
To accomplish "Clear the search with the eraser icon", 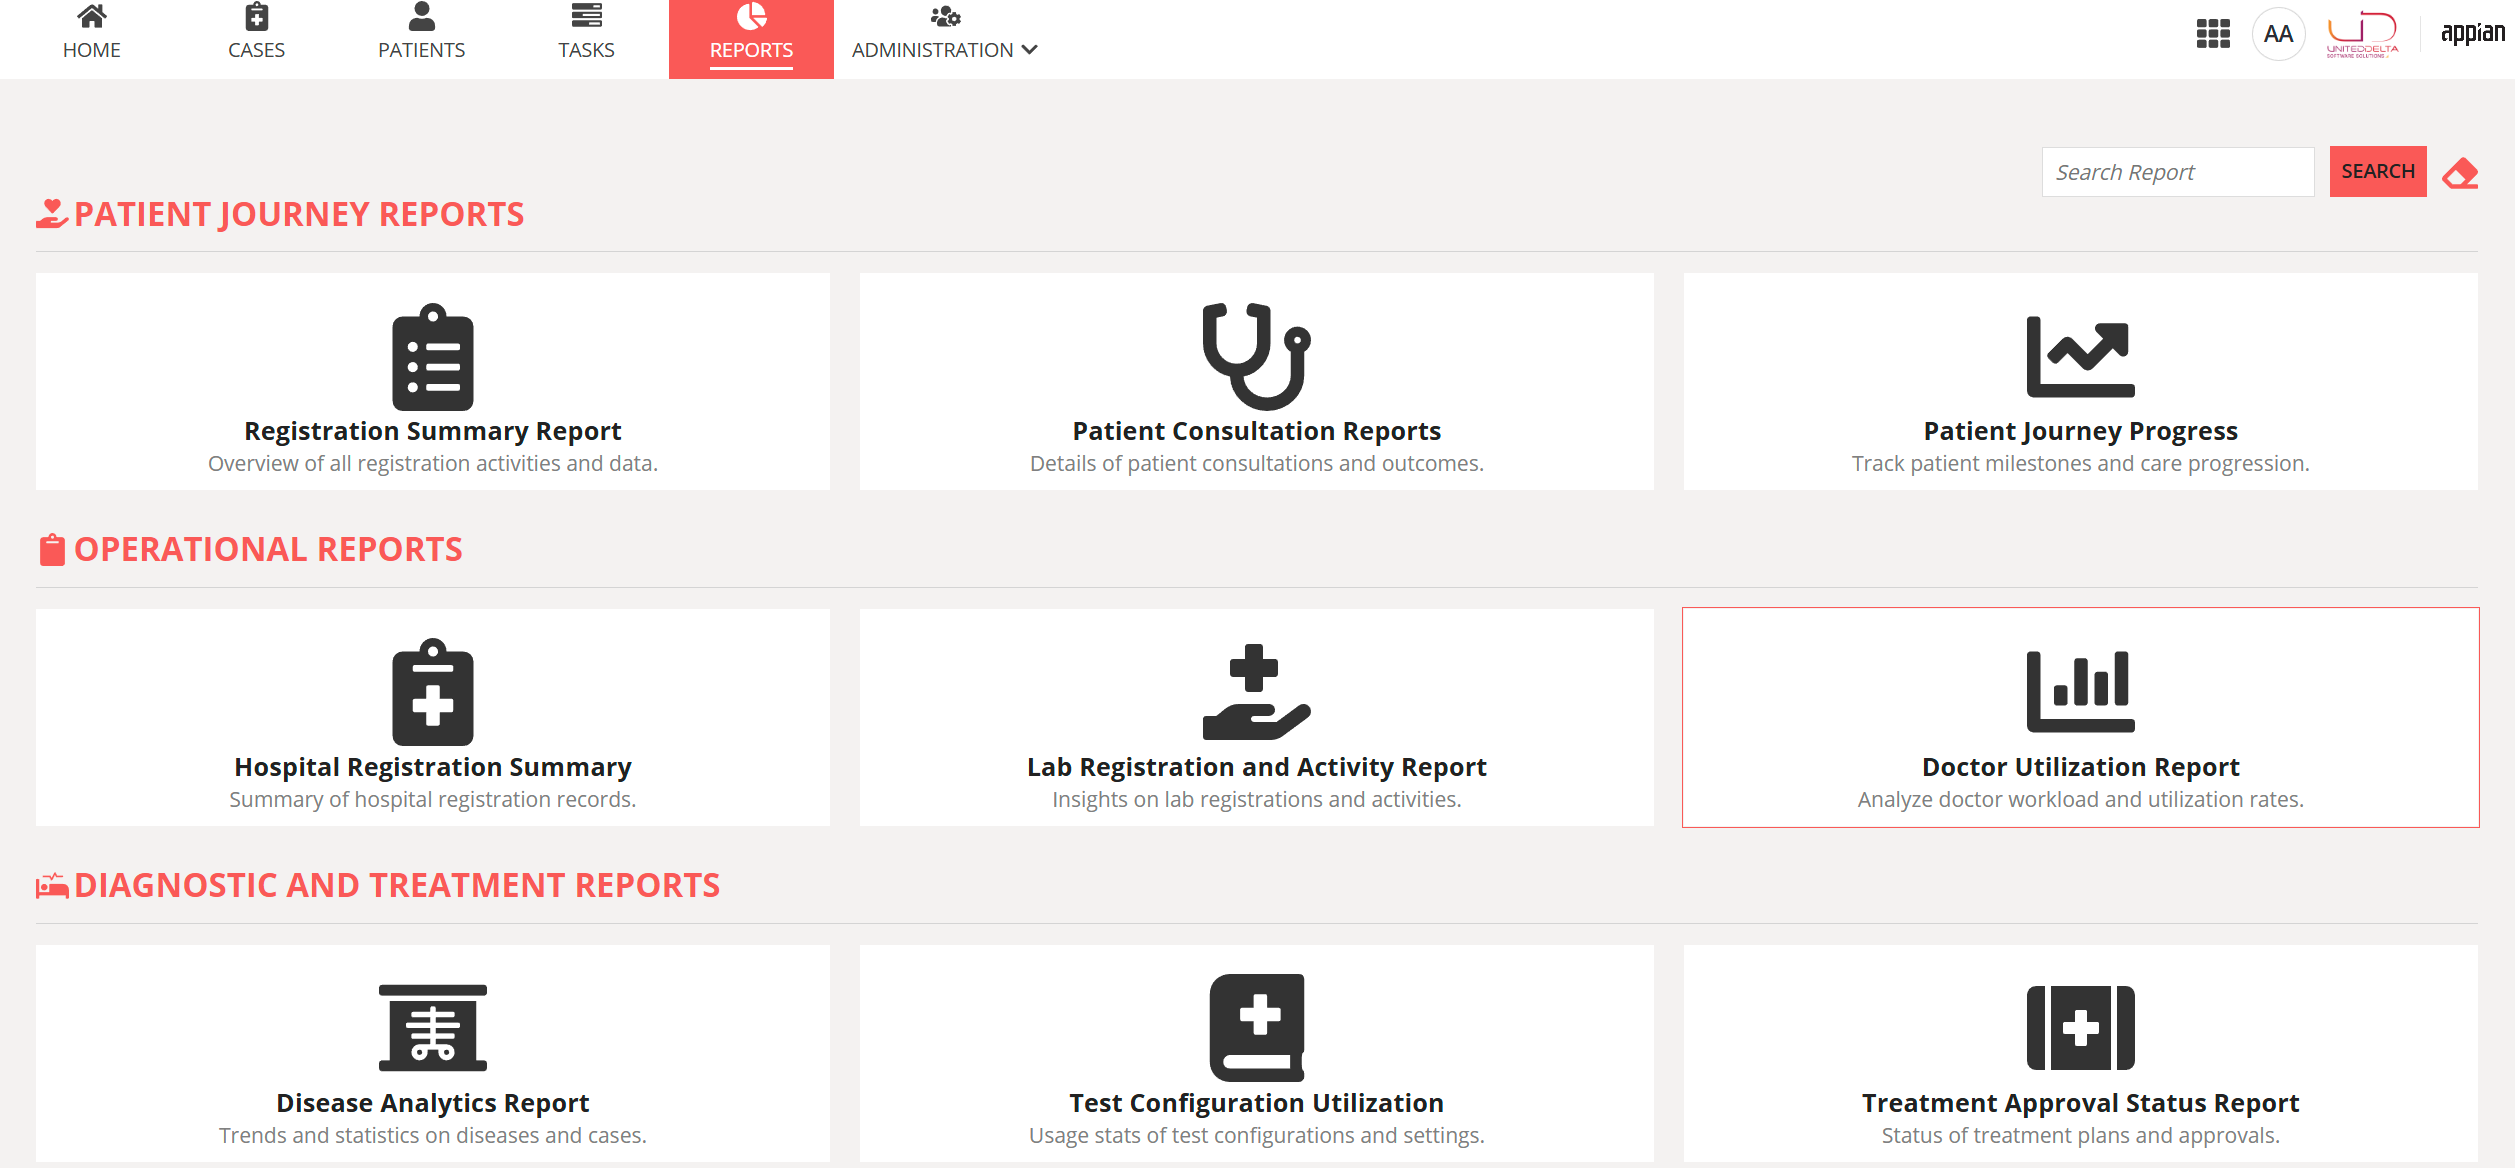I will pyautogui.click(x=2460, y=173).
